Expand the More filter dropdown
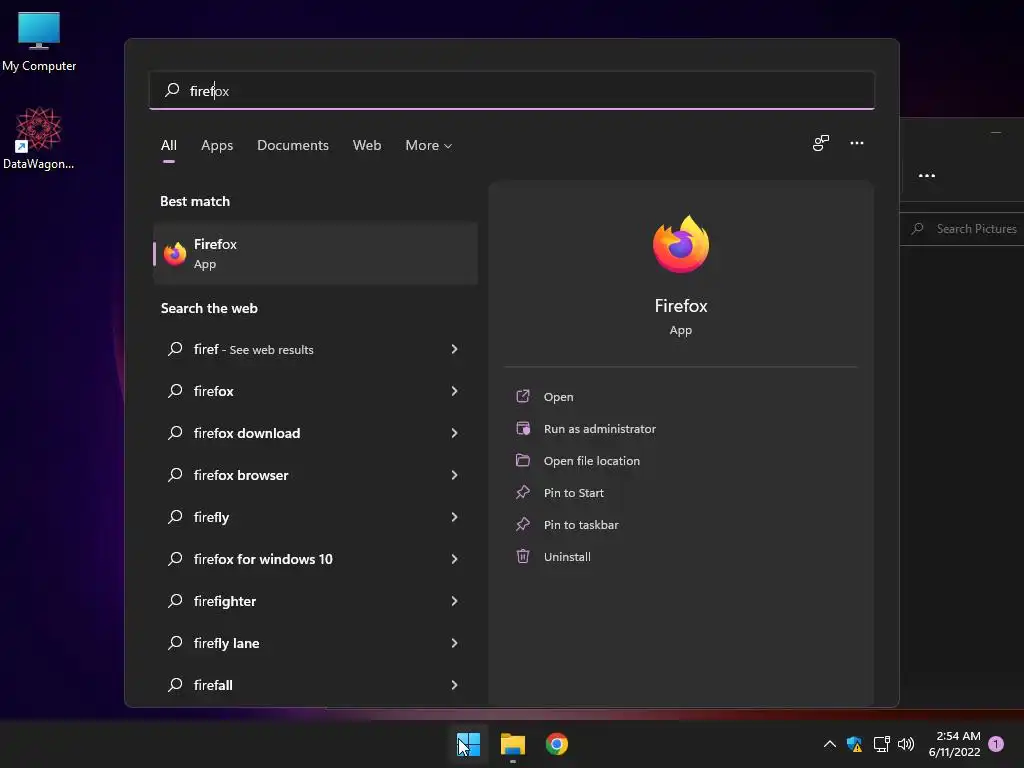 tap(428, 146)
